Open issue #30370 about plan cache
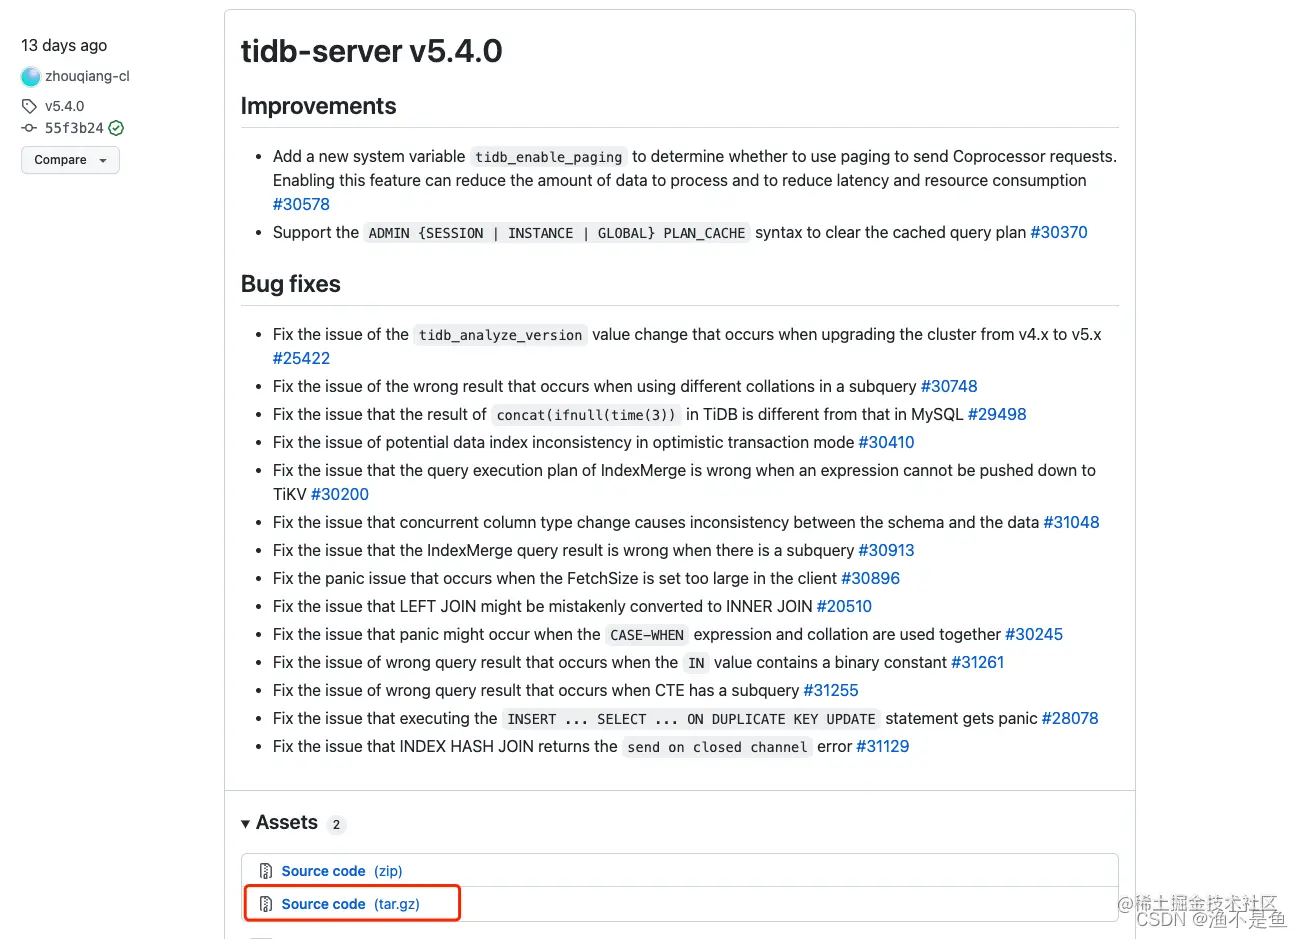This screenshot has height=939, width=1303. coord(1059,232)
